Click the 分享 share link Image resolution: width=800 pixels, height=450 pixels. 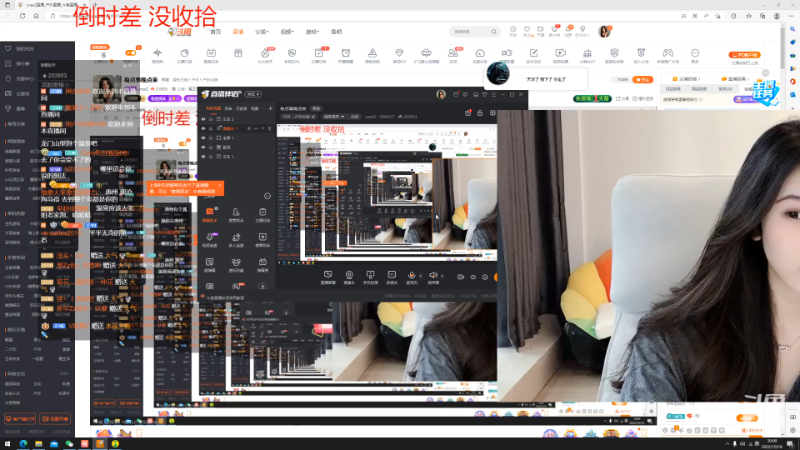(x=622, y=98)
